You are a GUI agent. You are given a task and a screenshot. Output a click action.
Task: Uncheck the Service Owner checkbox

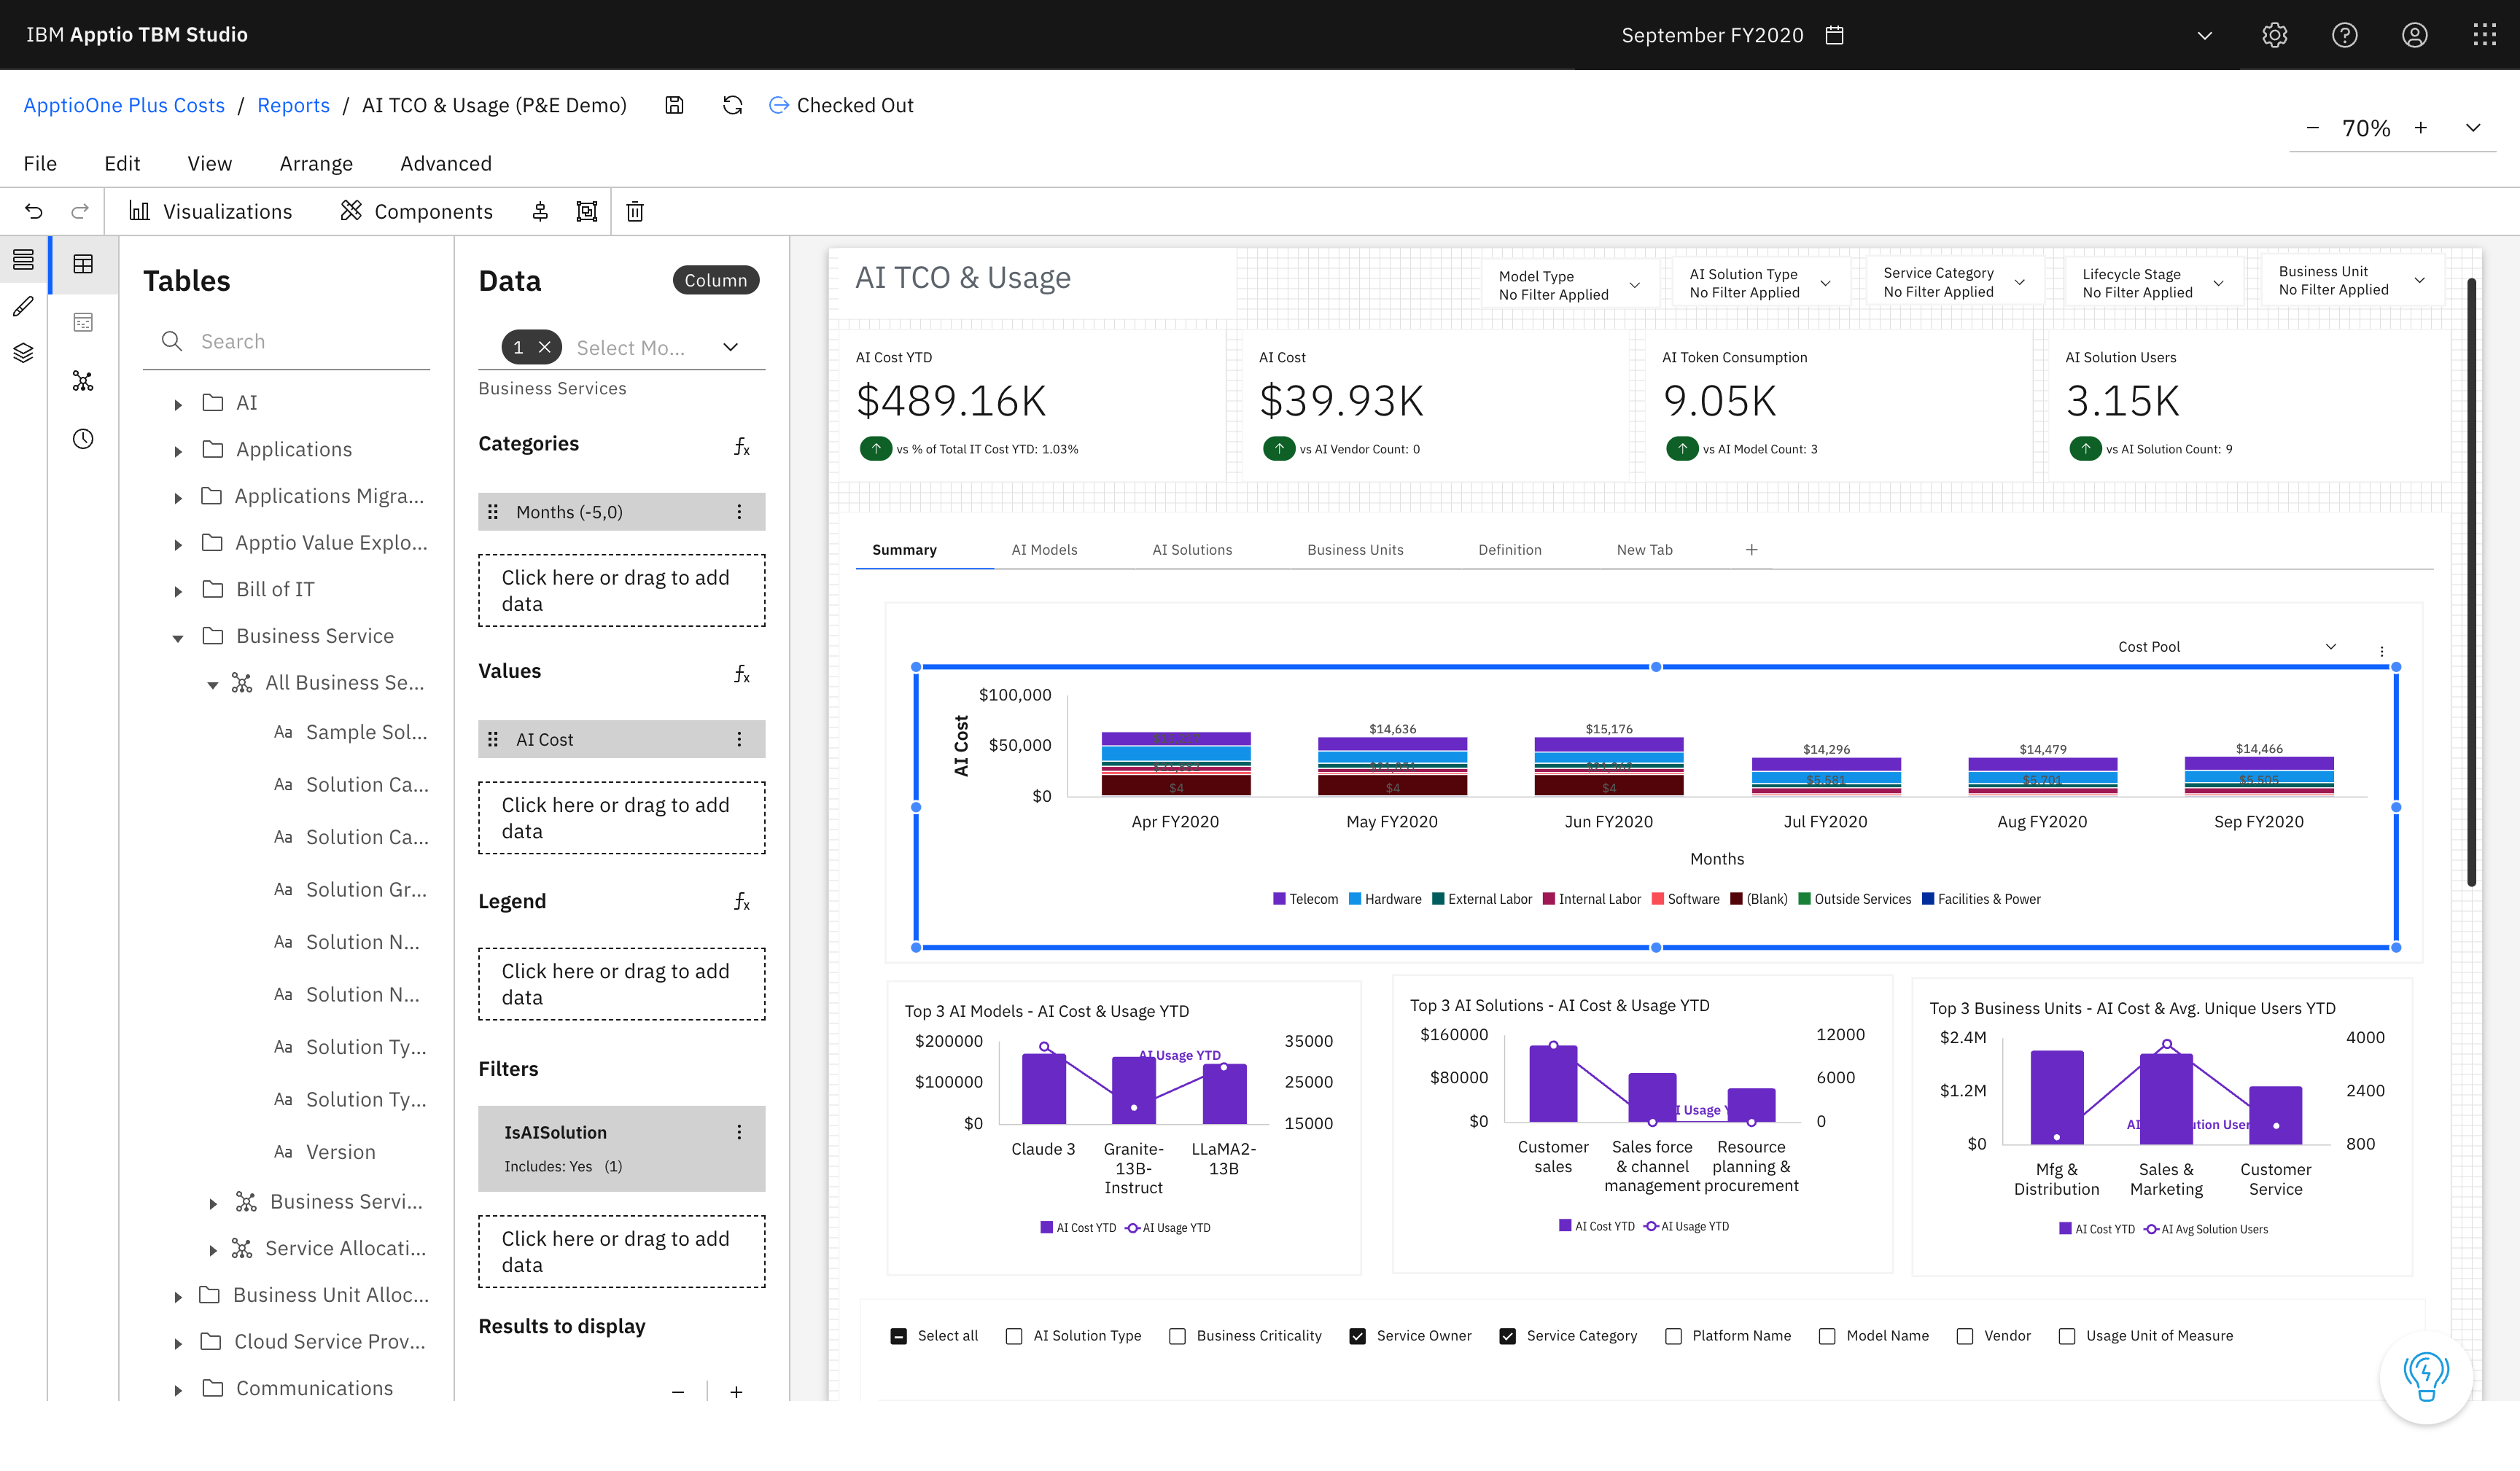[x=1357, y=1336]
